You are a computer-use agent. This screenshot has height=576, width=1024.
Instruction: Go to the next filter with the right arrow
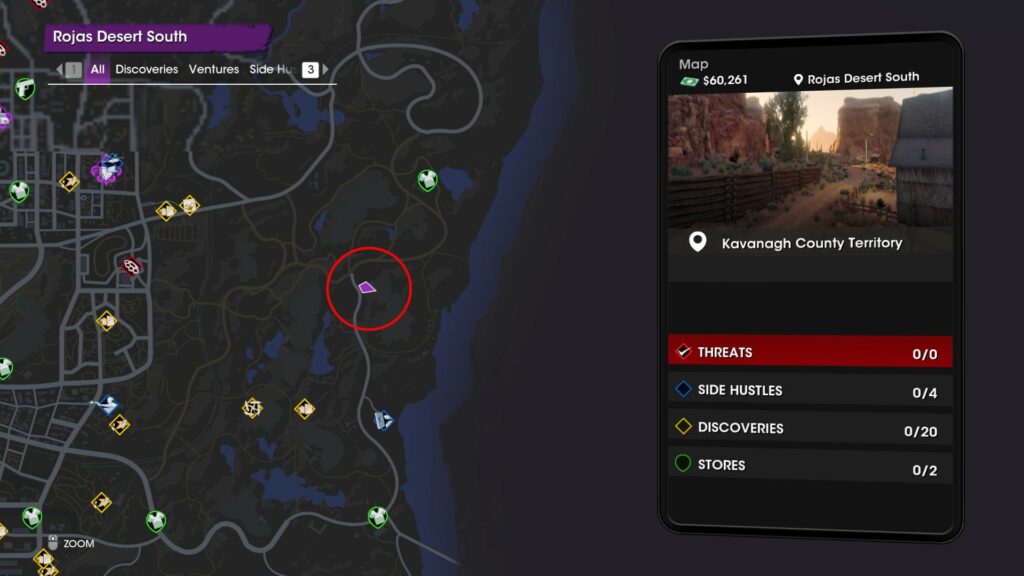point(325,69)
